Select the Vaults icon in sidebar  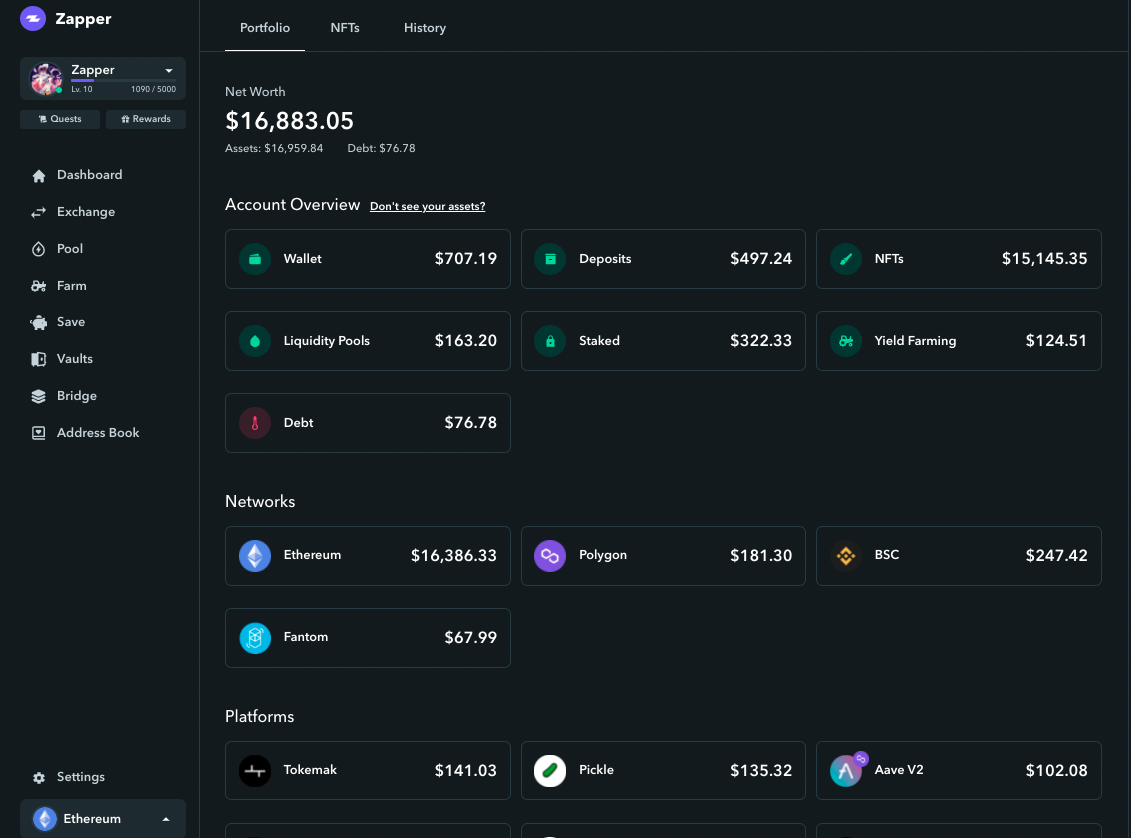39,359
